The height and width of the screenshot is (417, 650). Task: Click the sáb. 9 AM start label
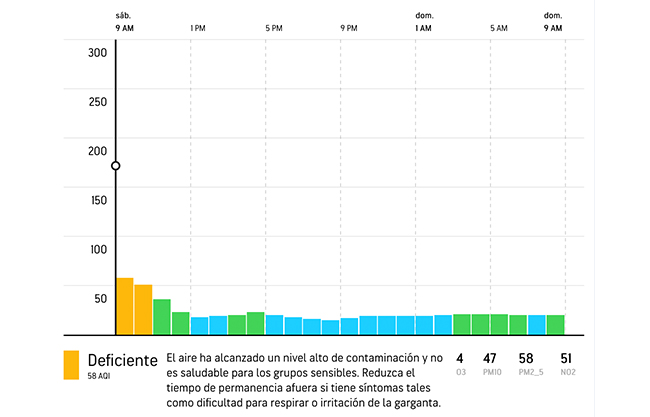[x=123, y=22]
